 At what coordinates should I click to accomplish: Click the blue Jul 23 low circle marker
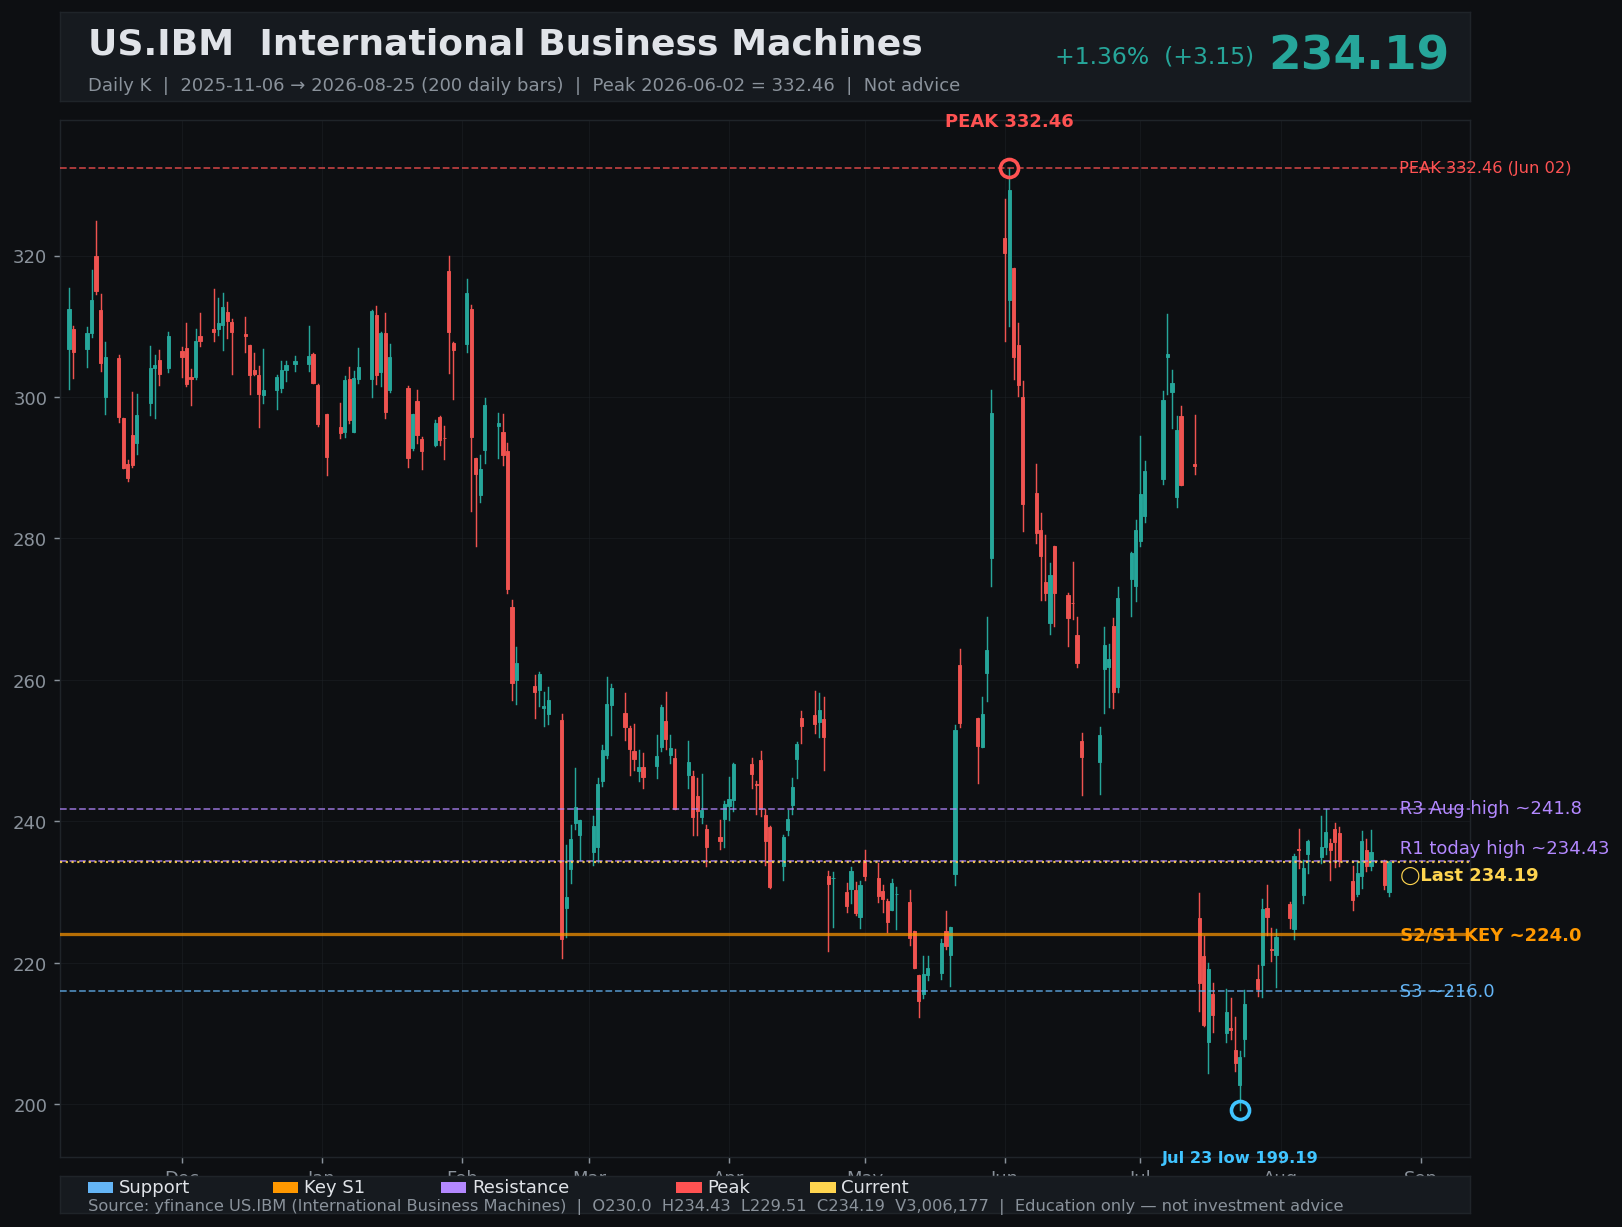(x=1240, y=1110)
